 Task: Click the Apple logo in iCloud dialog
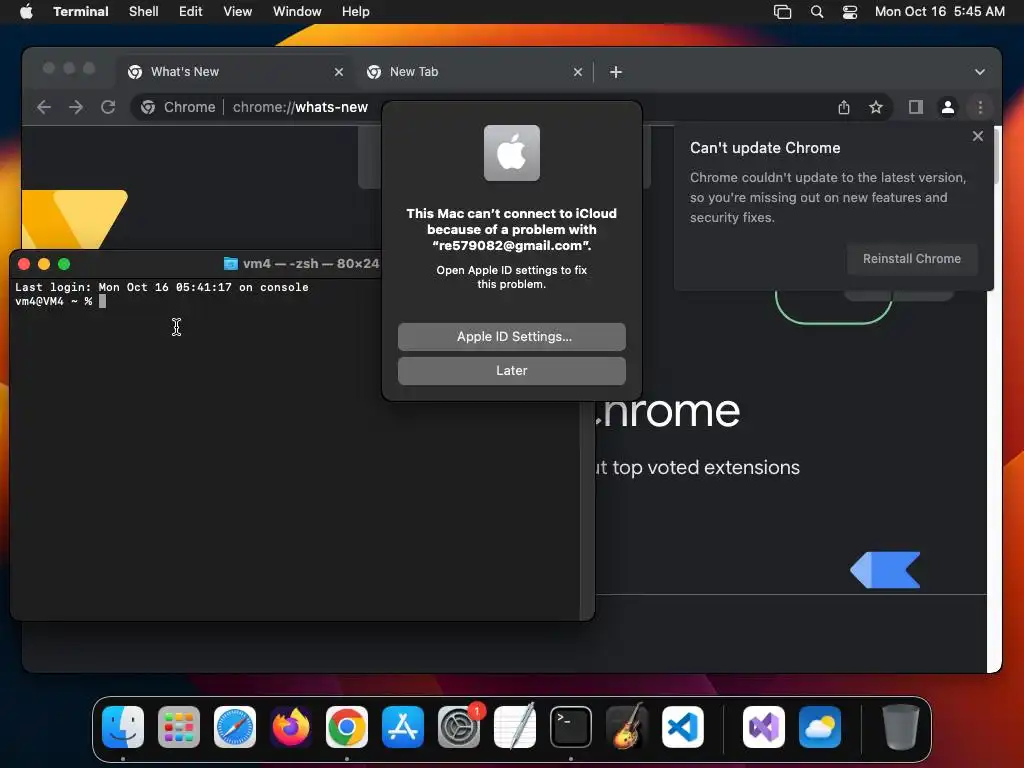512,153
